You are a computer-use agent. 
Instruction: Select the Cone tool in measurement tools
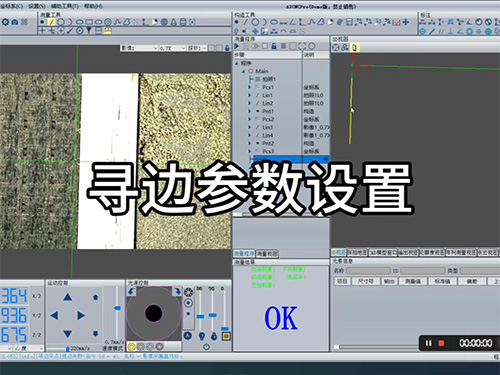[174, 22]
